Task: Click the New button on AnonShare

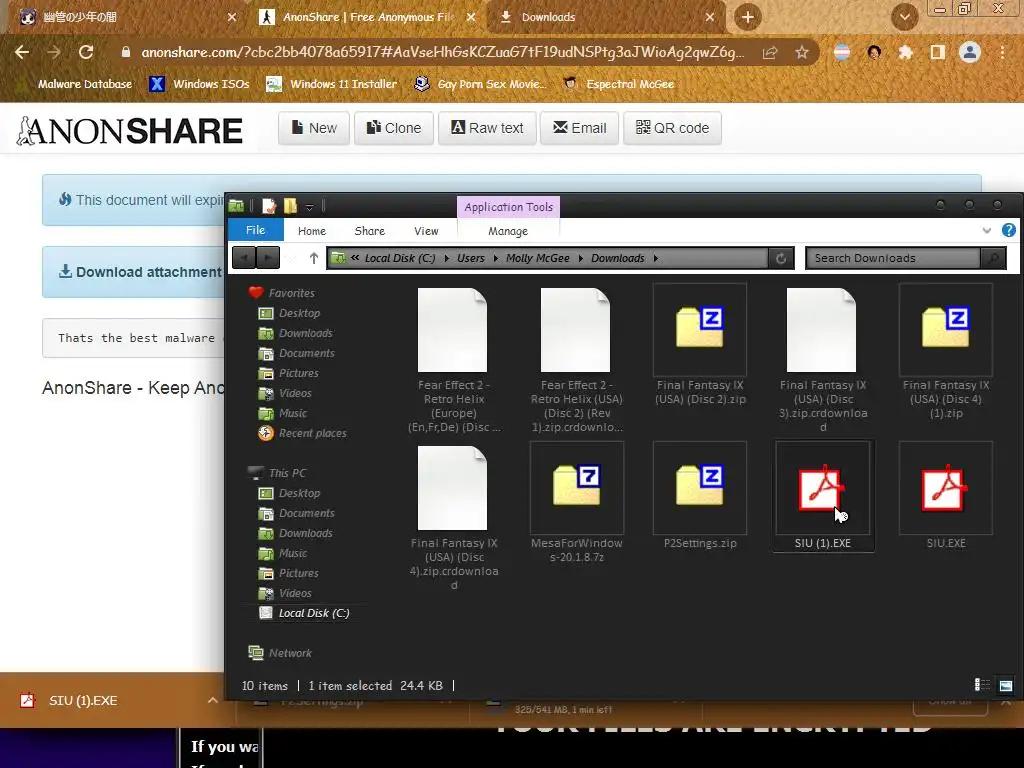Action: pos(314,128)
